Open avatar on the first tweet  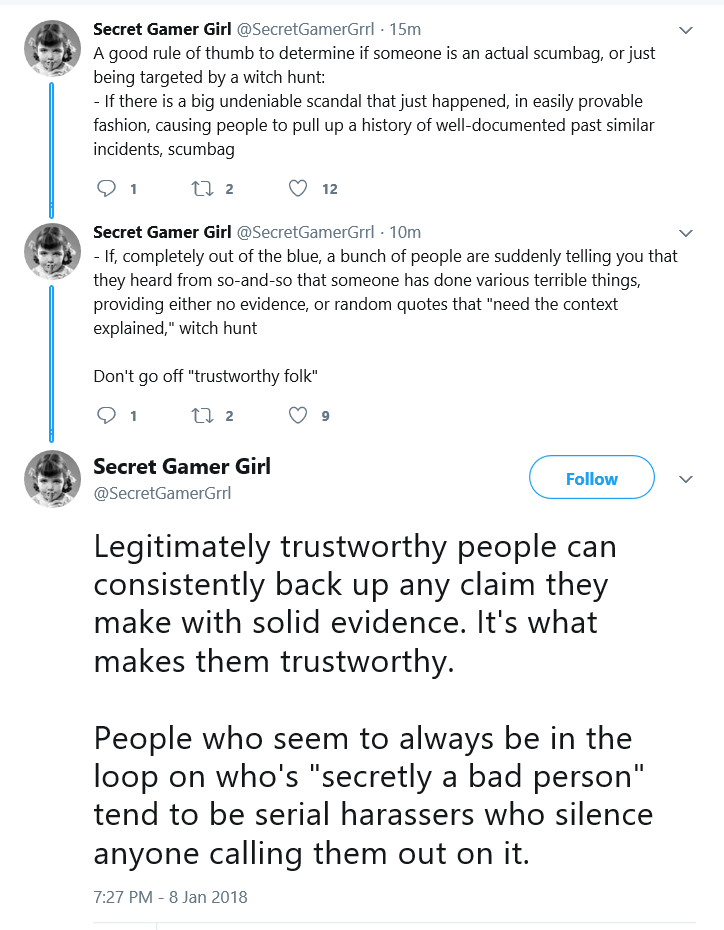52,49
